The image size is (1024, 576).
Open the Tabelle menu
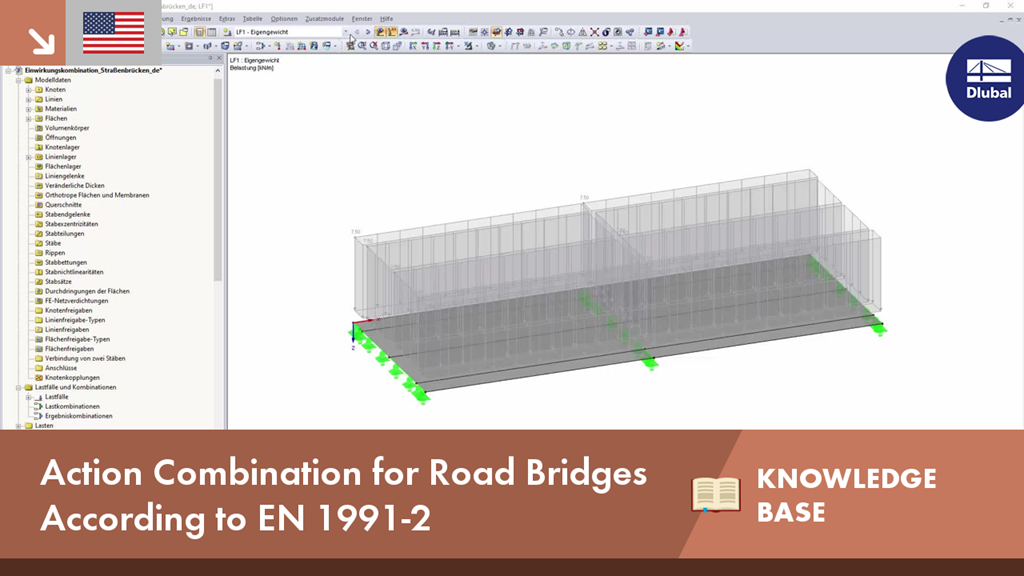click(x=252, y=19)
